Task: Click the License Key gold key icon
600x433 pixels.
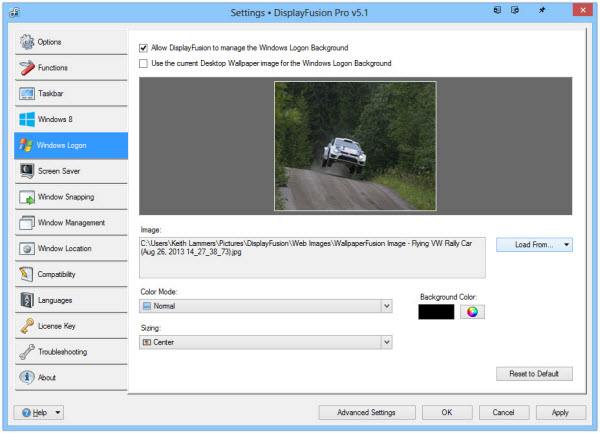Action: pyautogui.click(x=27, y=326)
